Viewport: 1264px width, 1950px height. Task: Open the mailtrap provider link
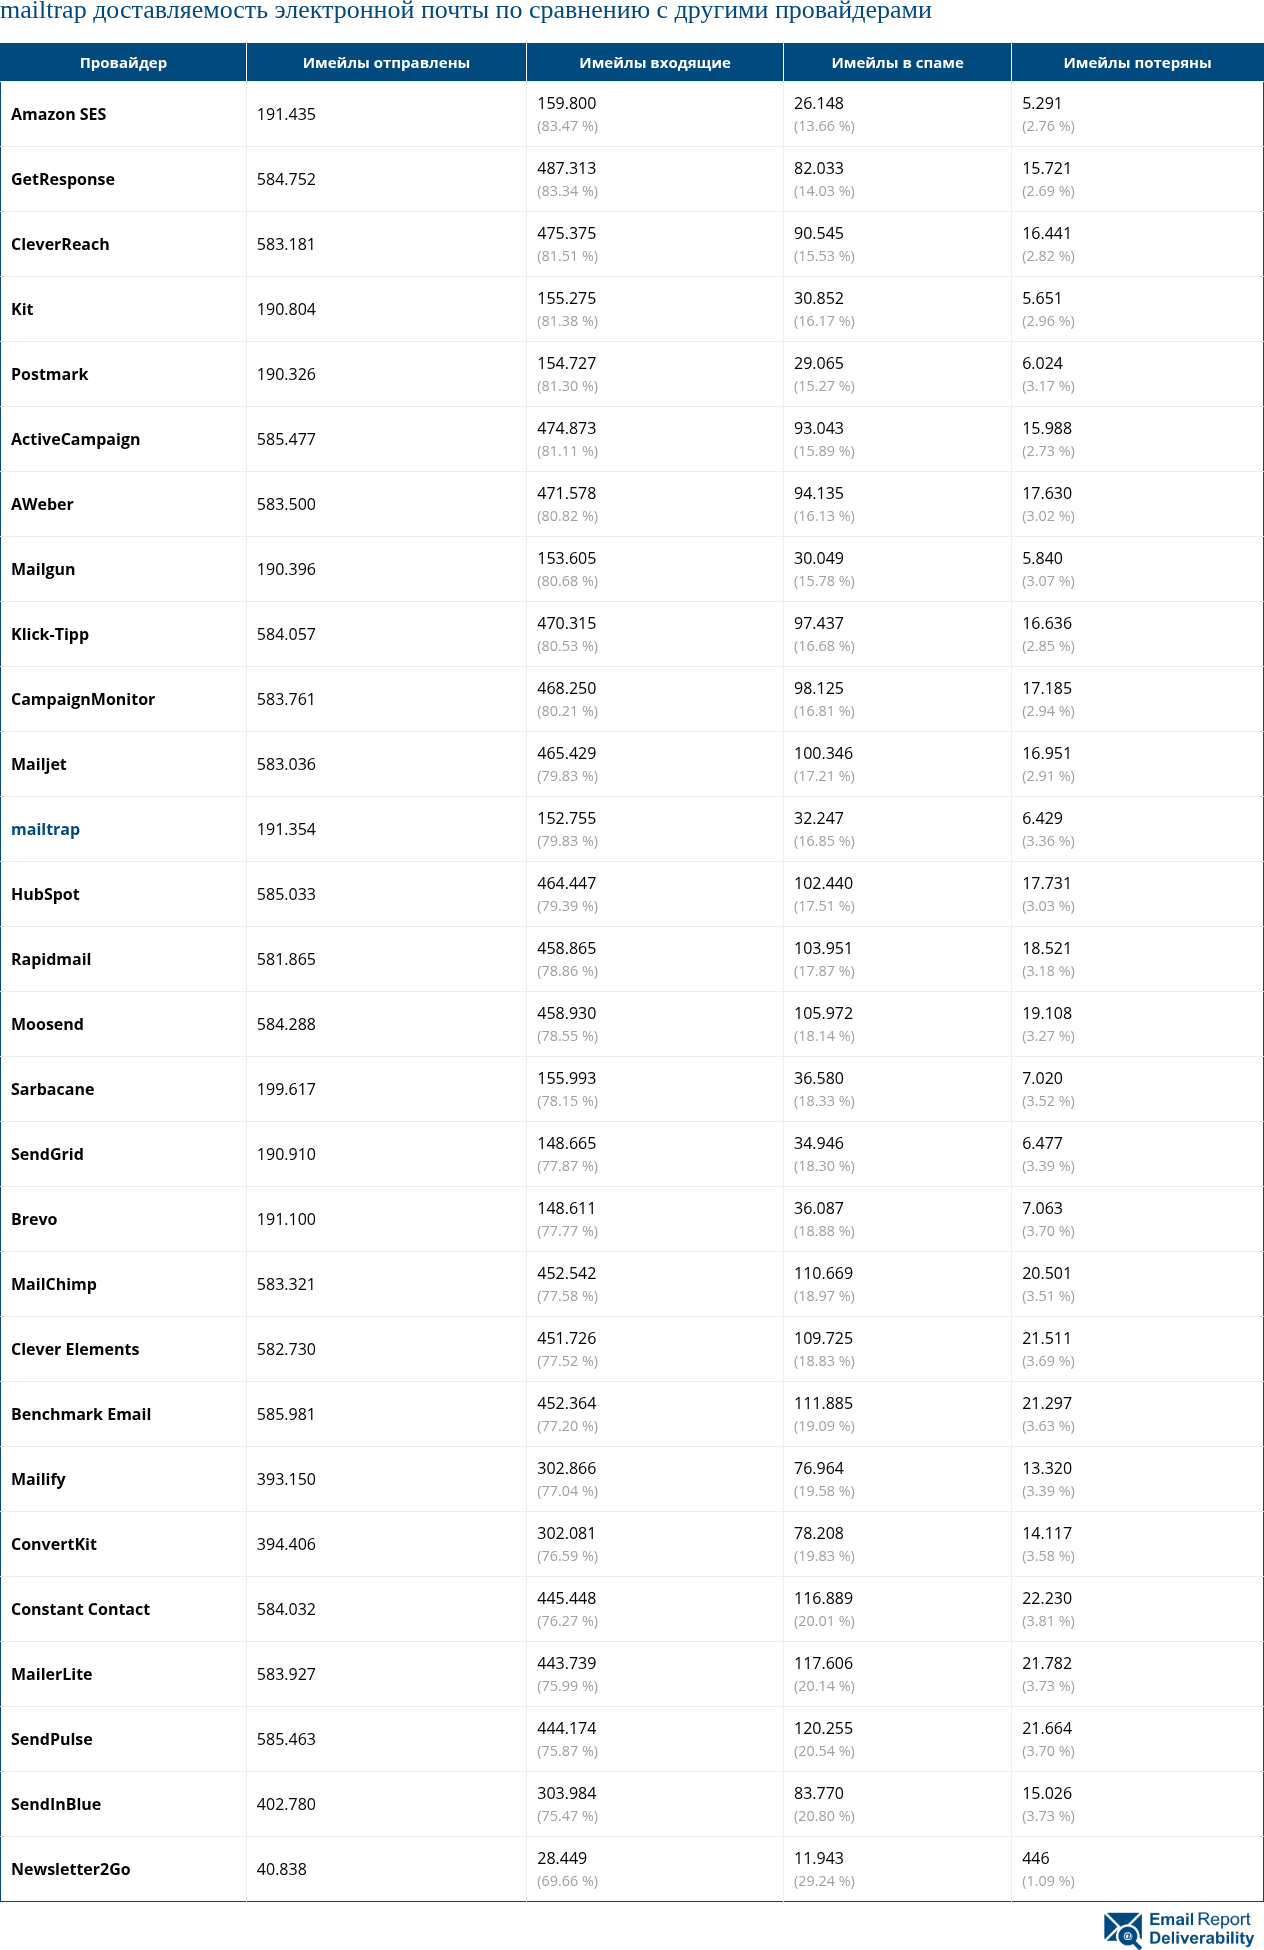click(x=45, y=829)
